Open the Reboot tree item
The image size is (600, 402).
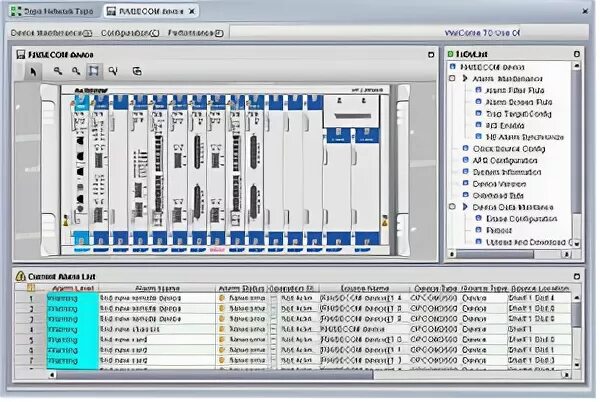499,230
